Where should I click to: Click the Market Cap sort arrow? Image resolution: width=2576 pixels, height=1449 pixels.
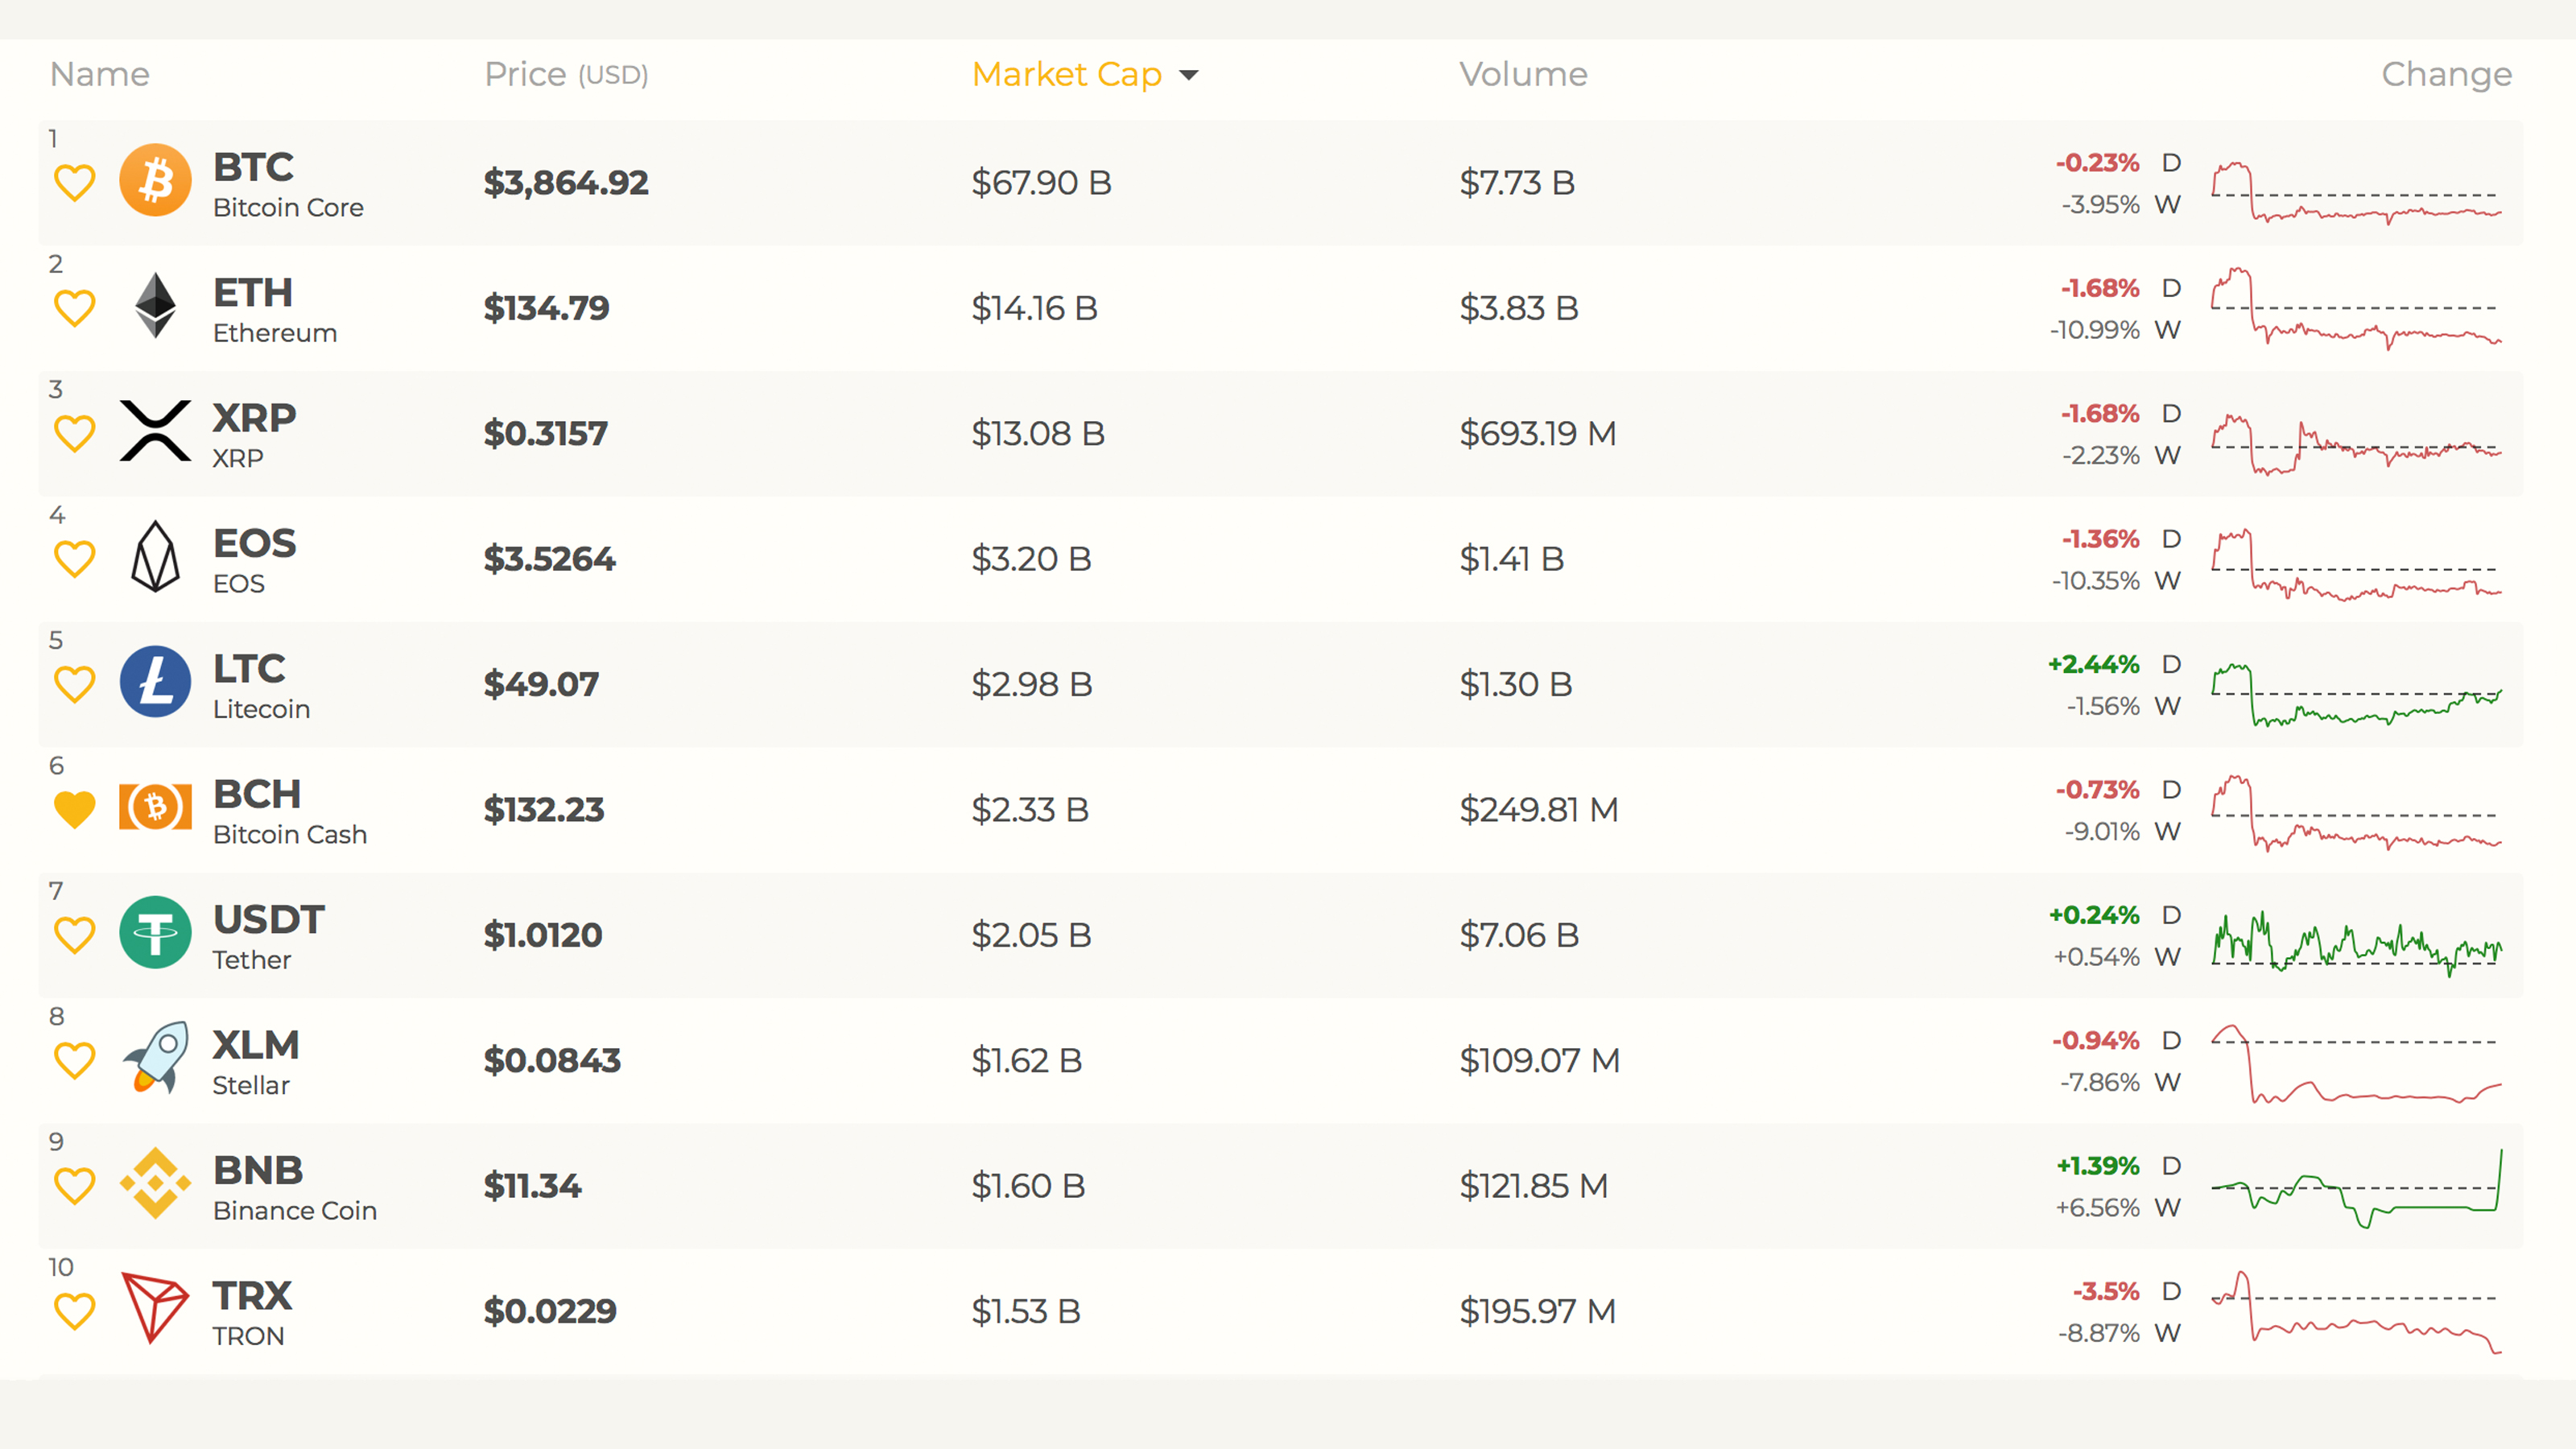tap(1189, 75)
